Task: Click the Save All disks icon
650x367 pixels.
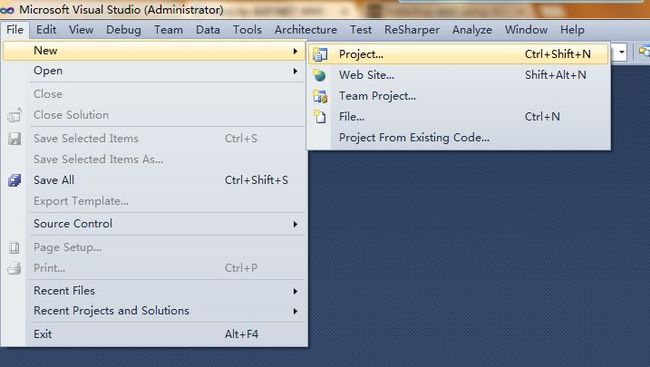Action: pyautogui.click(x=15, y=180)
